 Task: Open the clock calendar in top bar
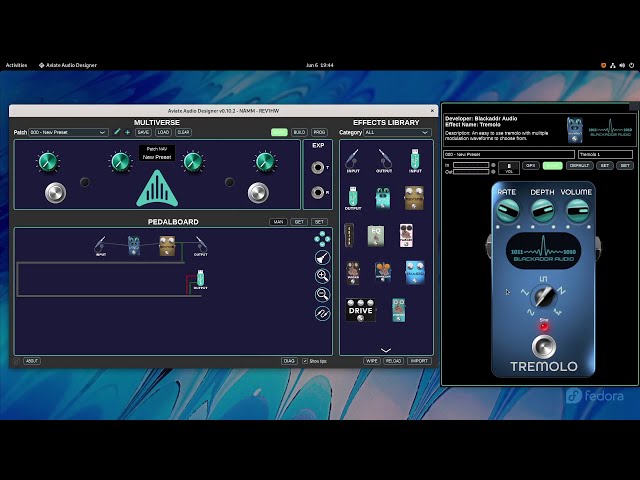[x=320, y=65]
